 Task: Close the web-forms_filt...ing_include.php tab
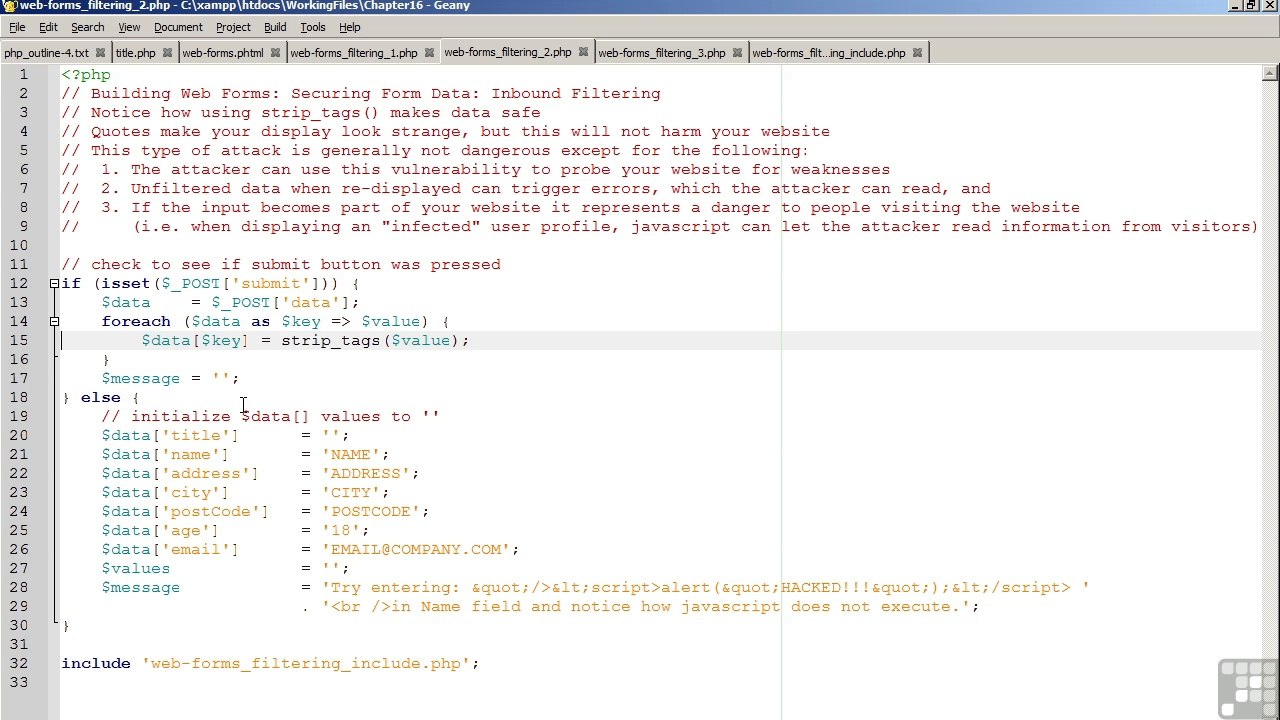coord(917,53)
